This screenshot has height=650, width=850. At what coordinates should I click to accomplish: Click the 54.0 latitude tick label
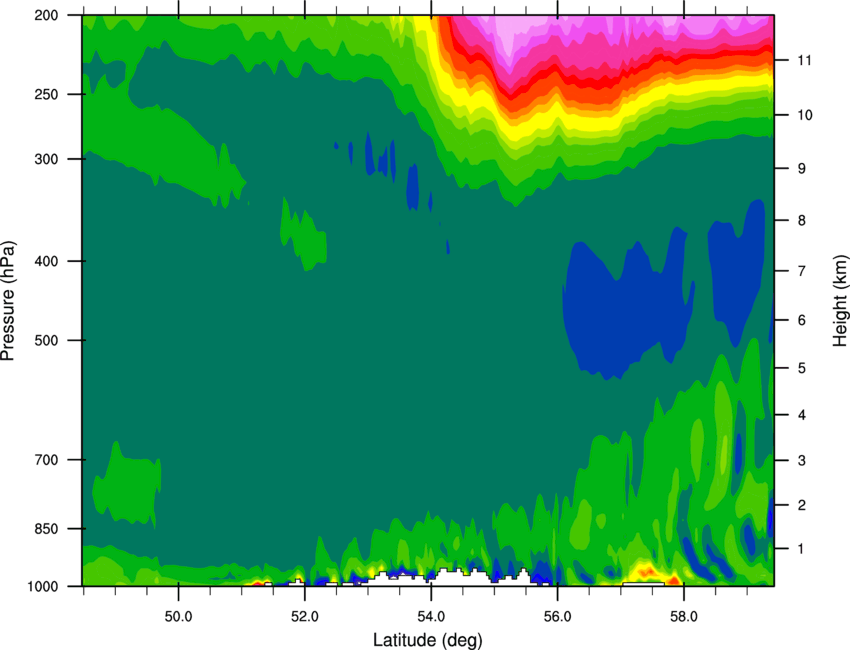[431, 616]
